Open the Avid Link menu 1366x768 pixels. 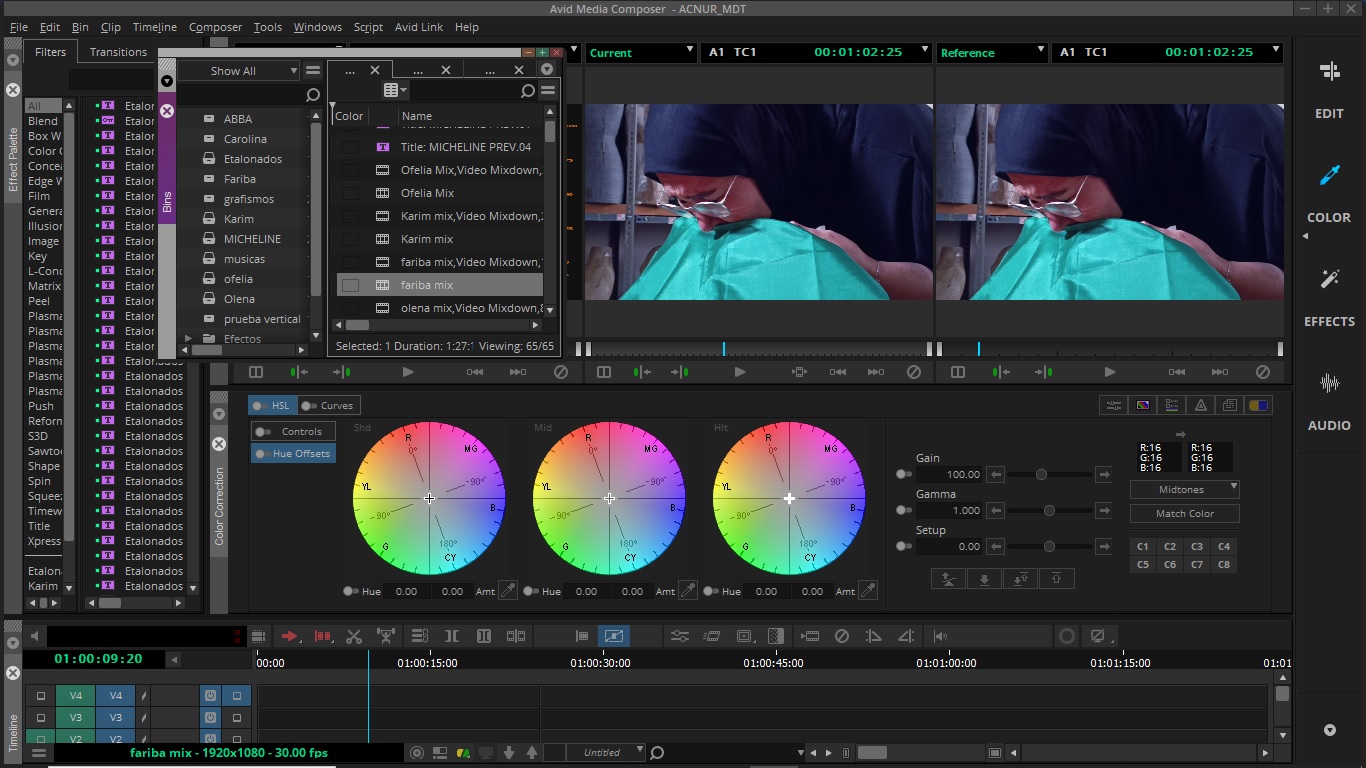pos(418,27)
